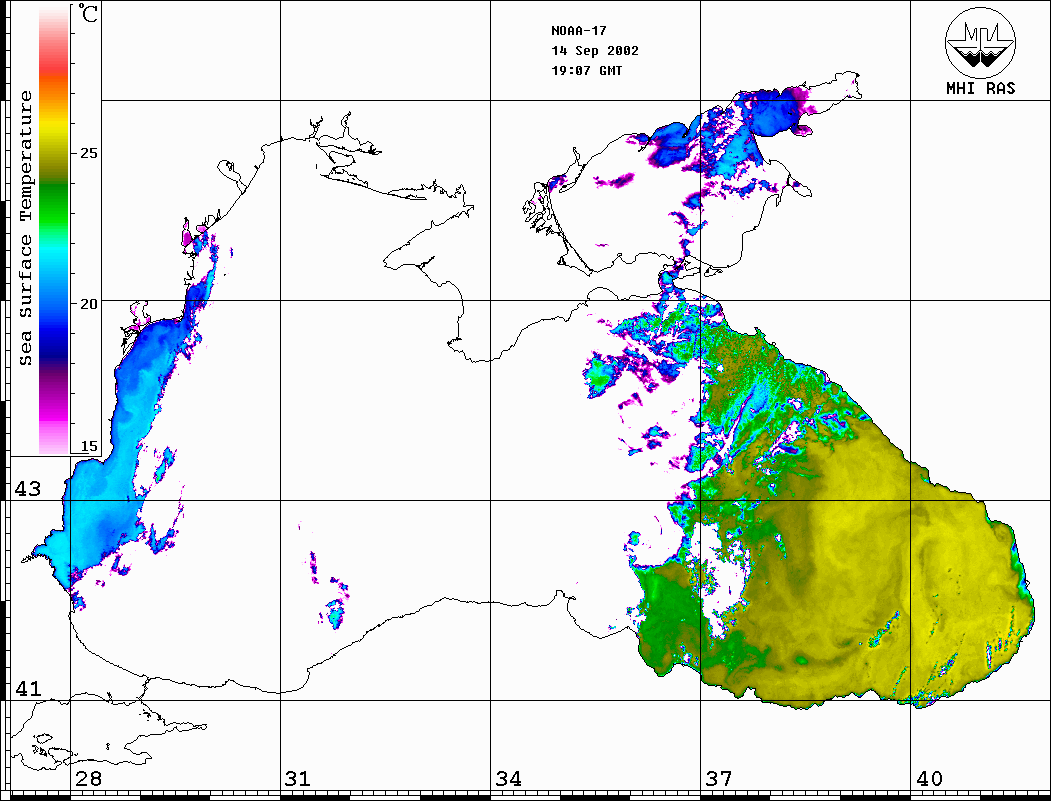Click the longitude label 34
This screenshot has width=1051, height=801.
click(508, 778)
